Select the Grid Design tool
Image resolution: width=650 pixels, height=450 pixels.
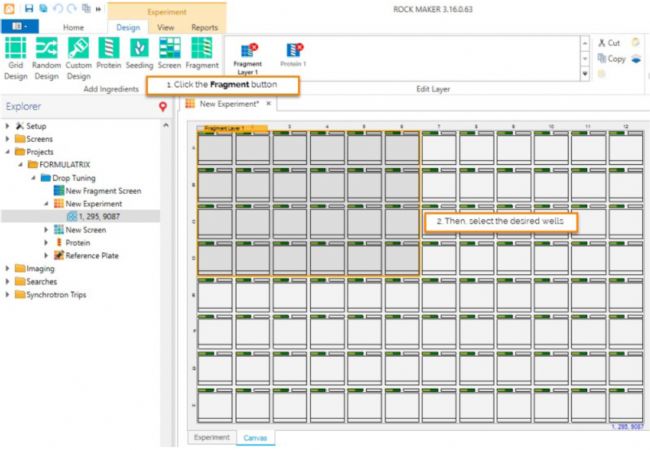(15, 54)
